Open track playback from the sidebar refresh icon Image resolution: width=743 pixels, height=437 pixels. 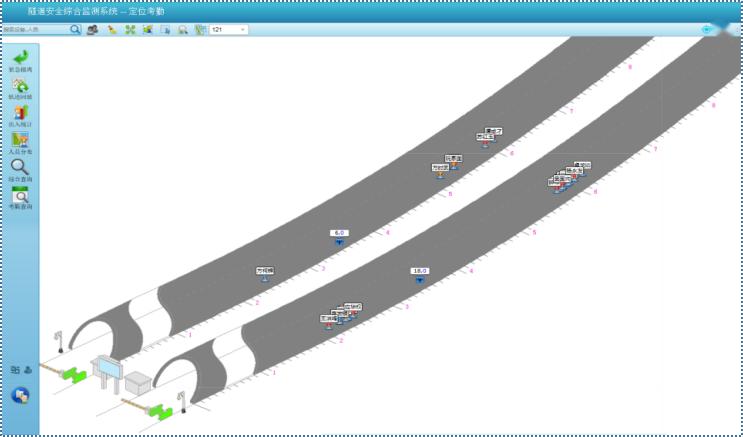20,85
